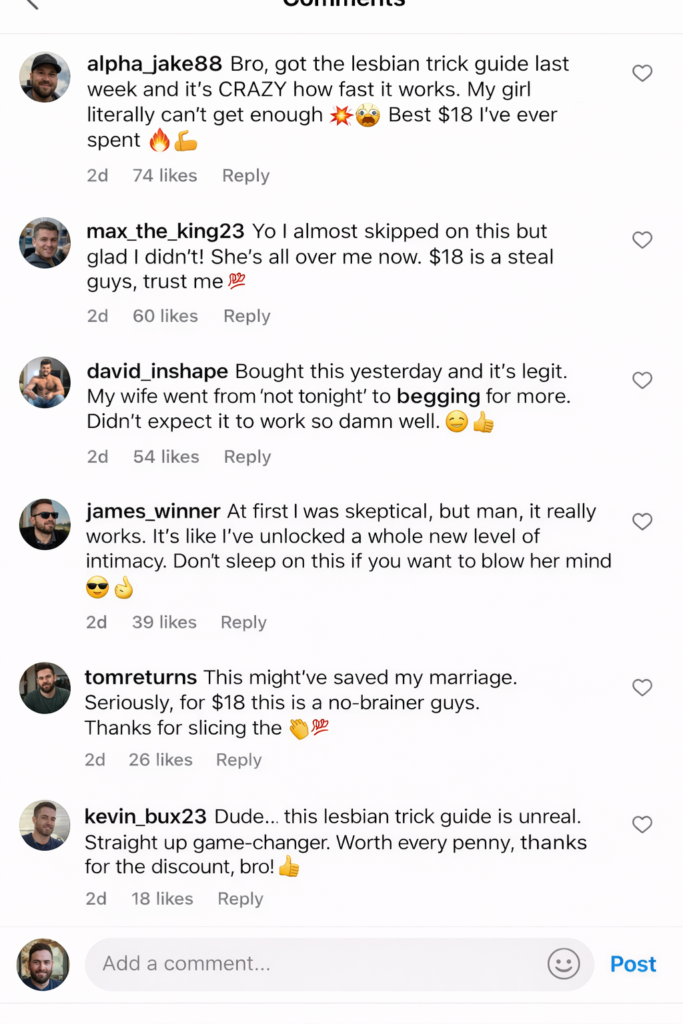The image size is (683, 1024).
Task: Like alpha_jake88's comment with the heart
Action: [x=643, y=73]
